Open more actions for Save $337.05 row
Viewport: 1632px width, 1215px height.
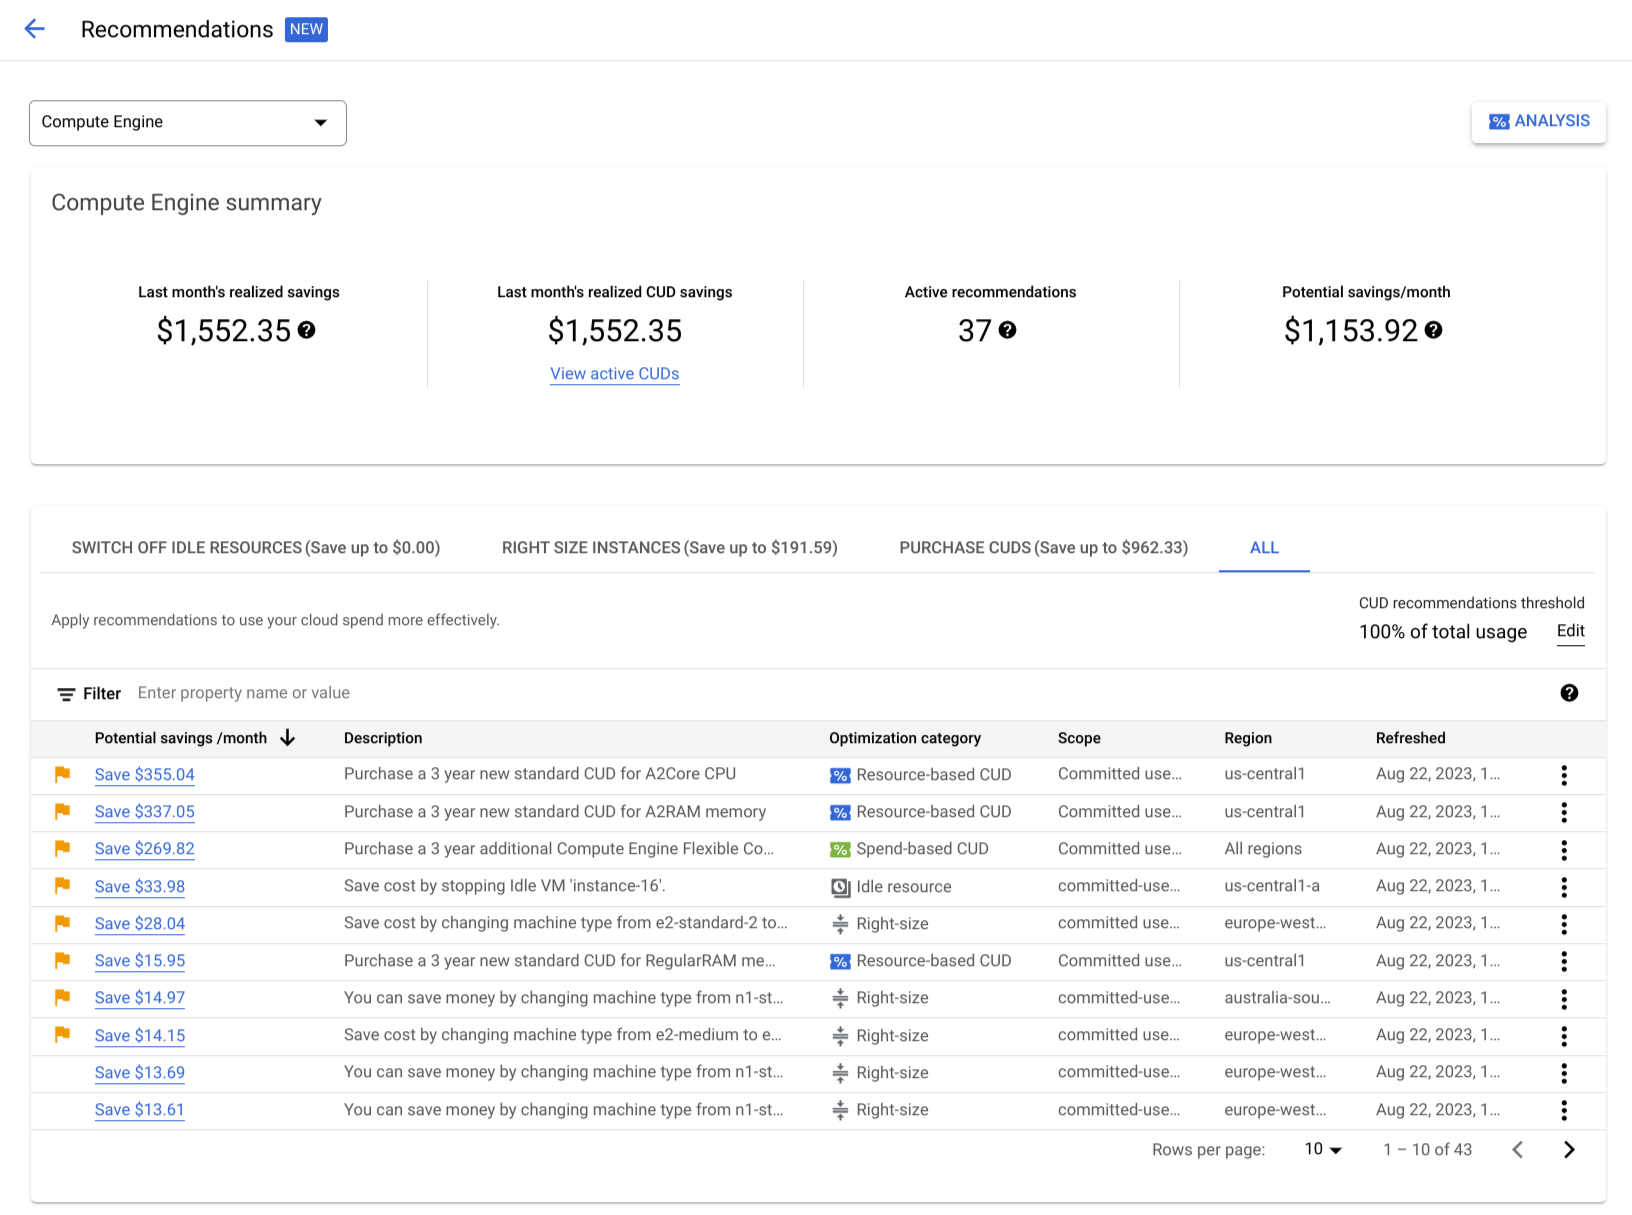[x=1564, y=812]
